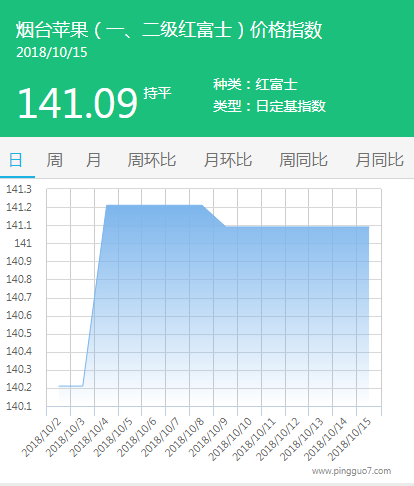Select the 月同比 tab
This screenshot has height=486, width=414.
(379, 160)
